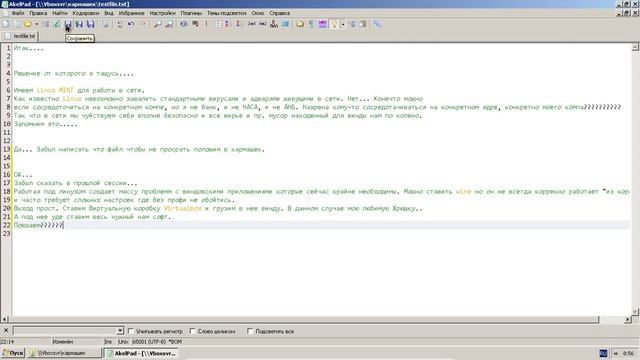This screenshot has height=360, width=640.
Task: Open the Правка menu
Action: coord(38,13)
